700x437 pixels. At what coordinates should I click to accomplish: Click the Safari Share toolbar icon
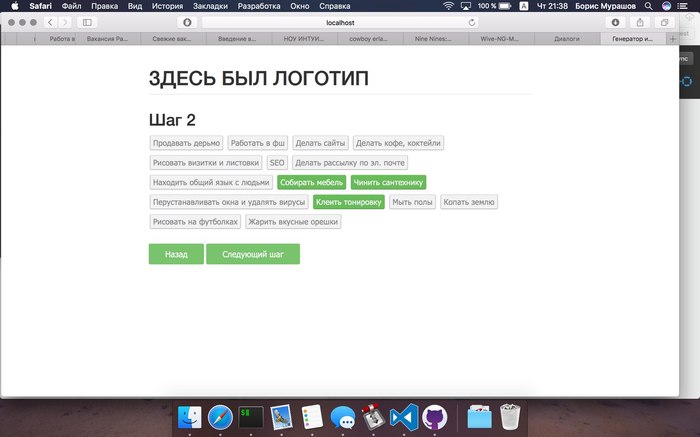[638, 21]
